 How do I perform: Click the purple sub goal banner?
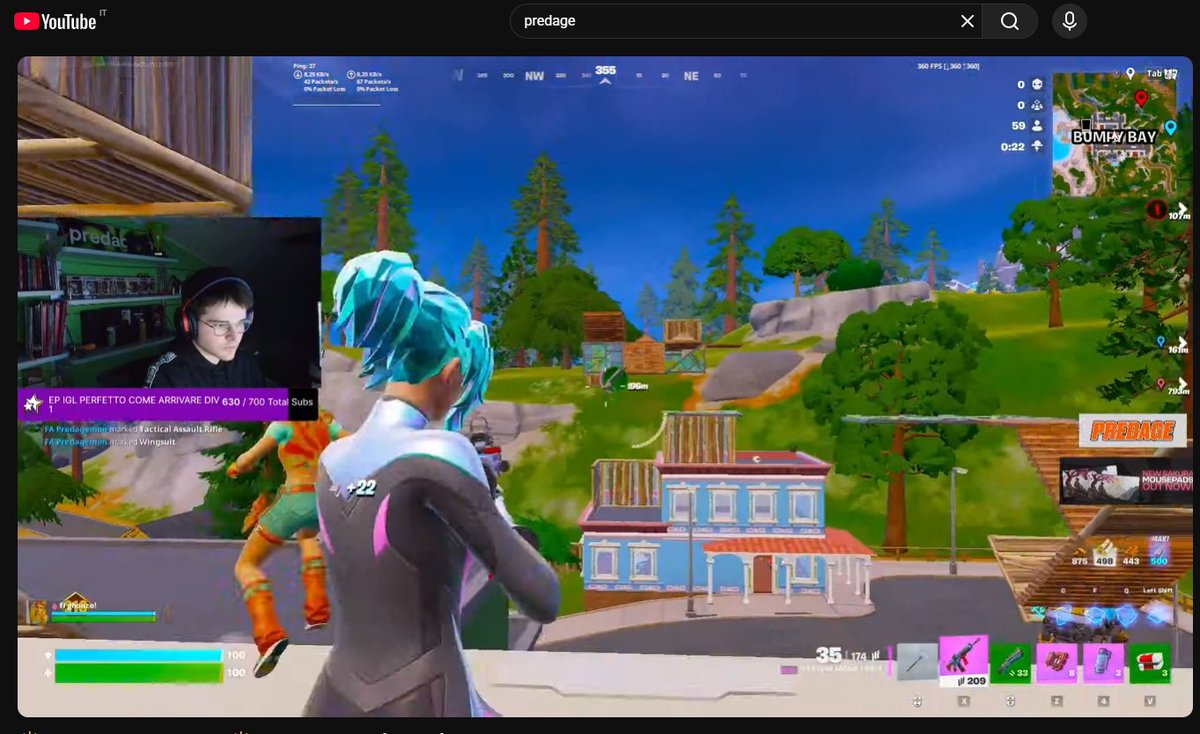tap(166, 404)
